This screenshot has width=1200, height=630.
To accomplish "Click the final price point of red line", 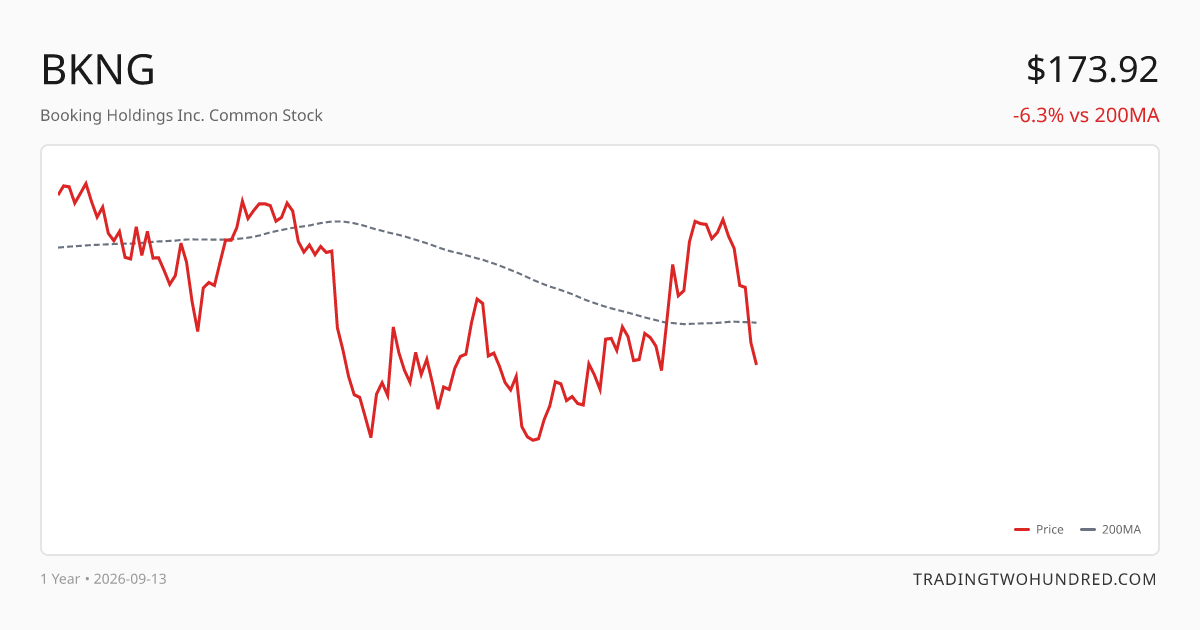I will pyautogui.click(x=756, y=363).
